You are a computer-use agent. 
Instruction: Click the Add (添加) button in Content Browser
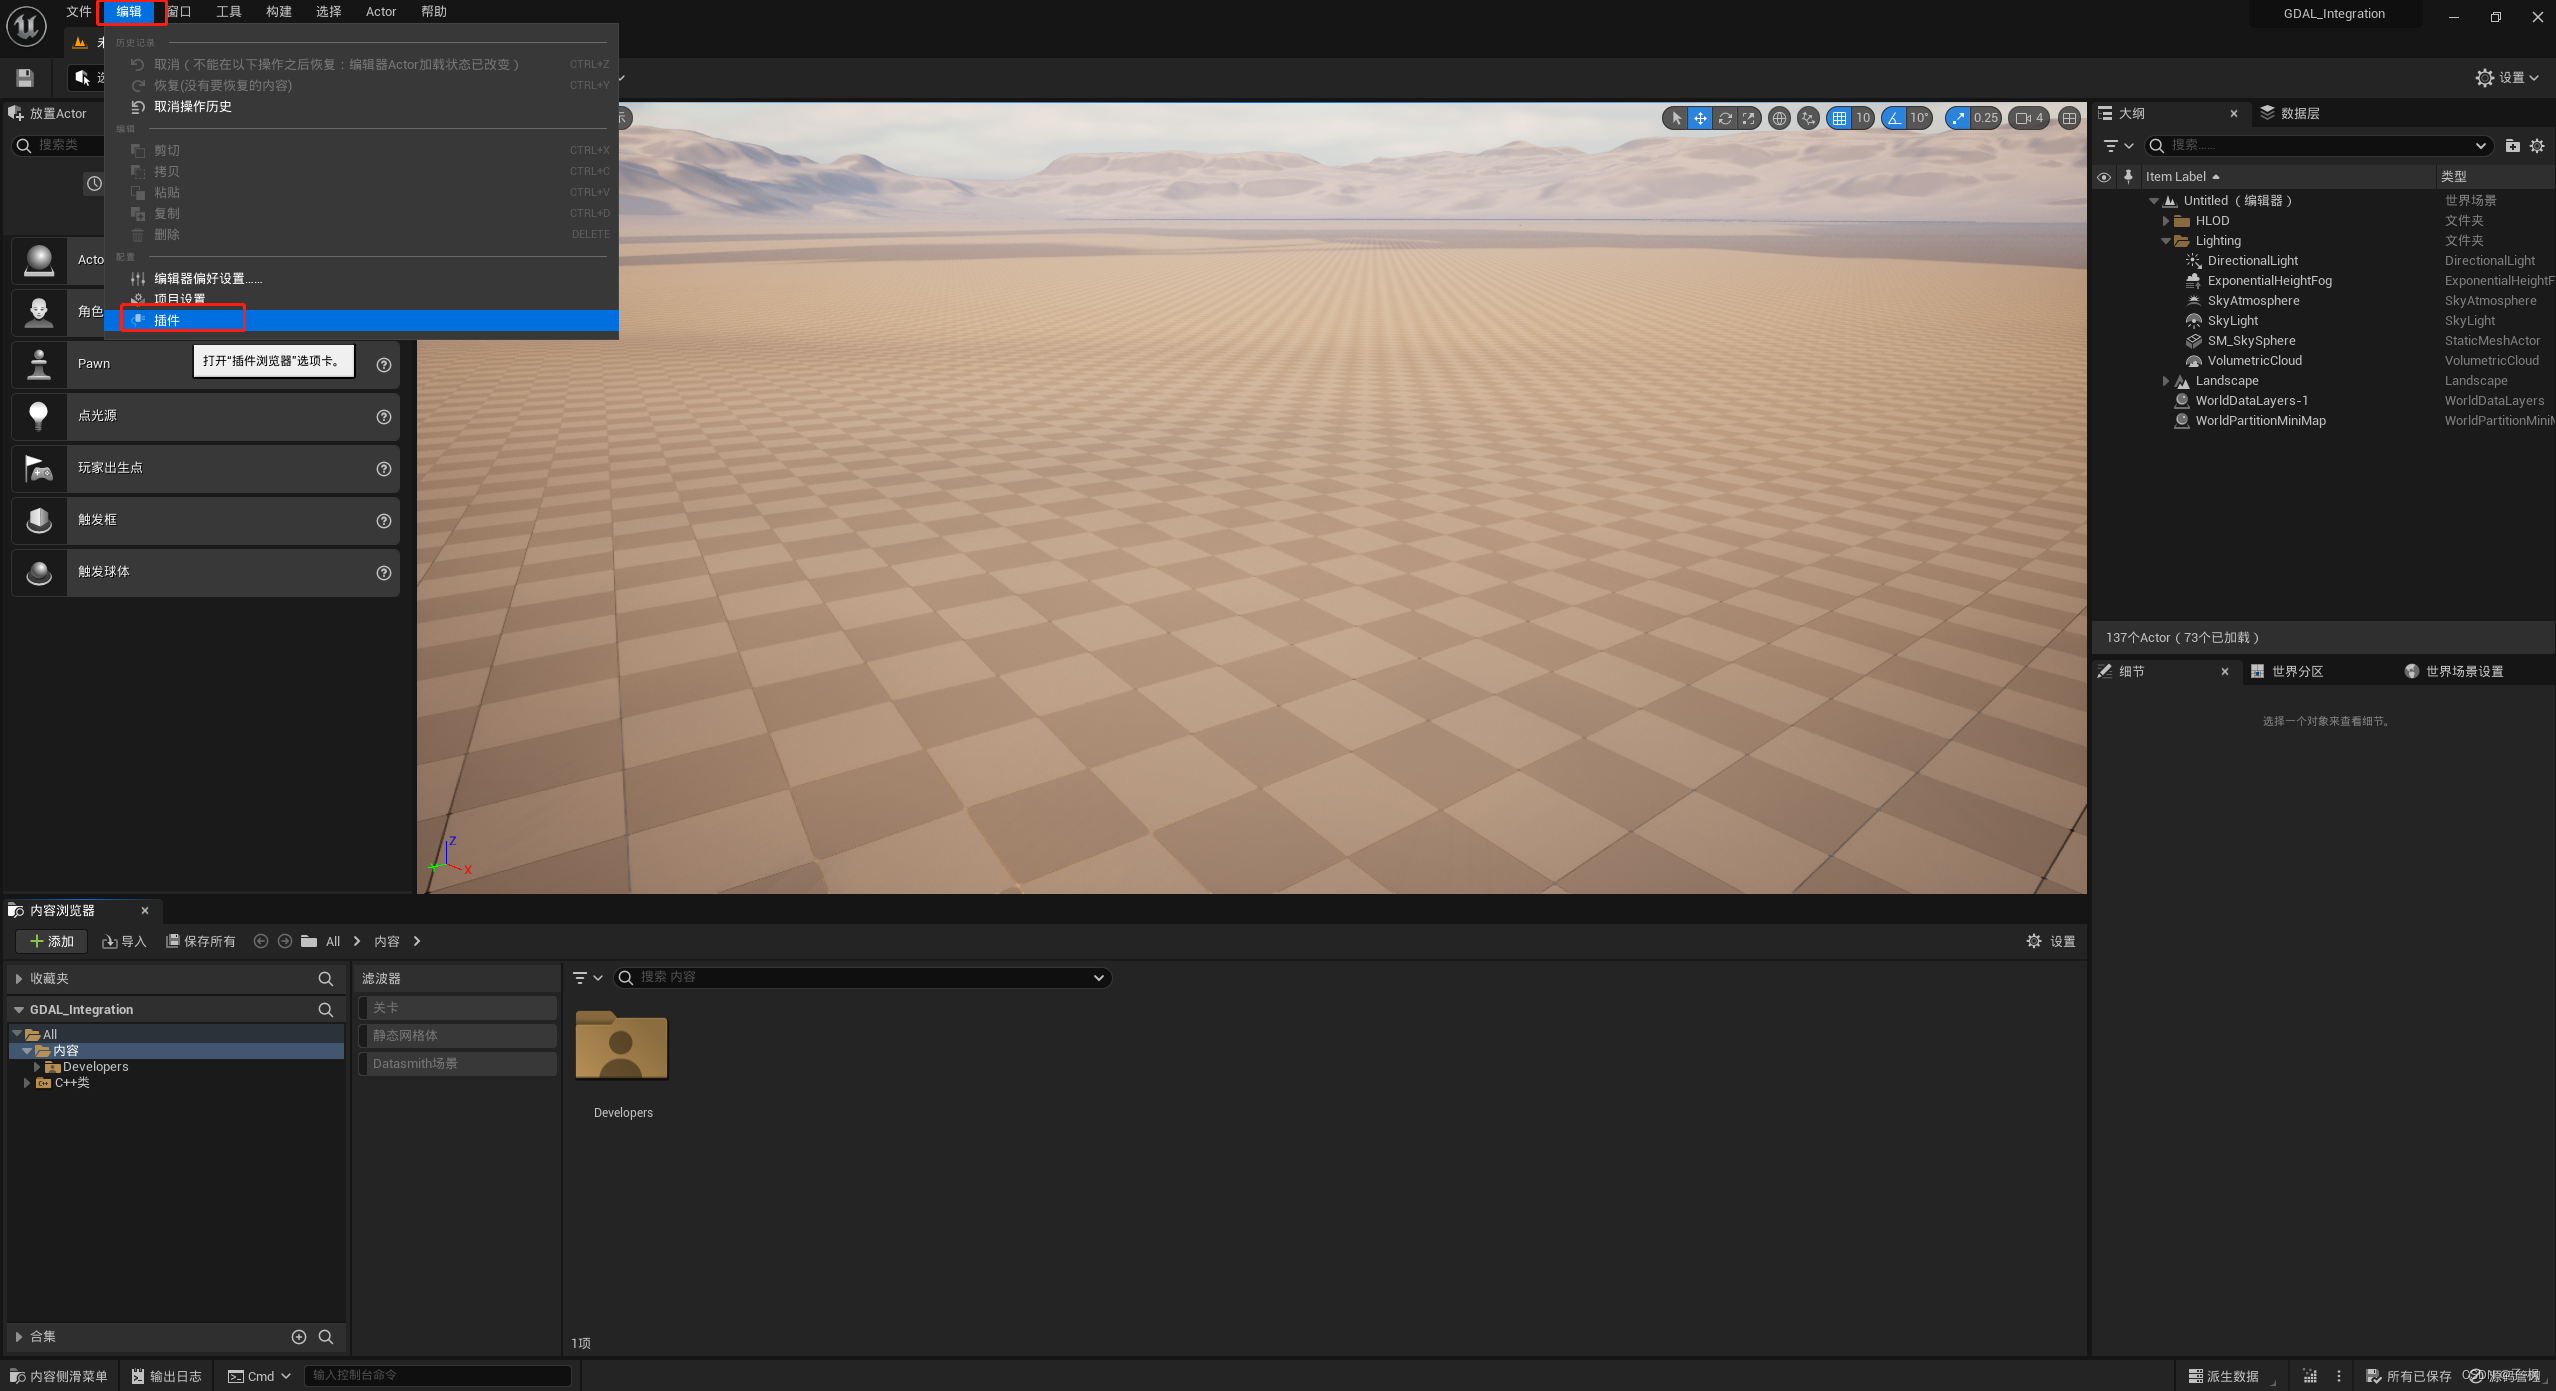click(52, 941)
